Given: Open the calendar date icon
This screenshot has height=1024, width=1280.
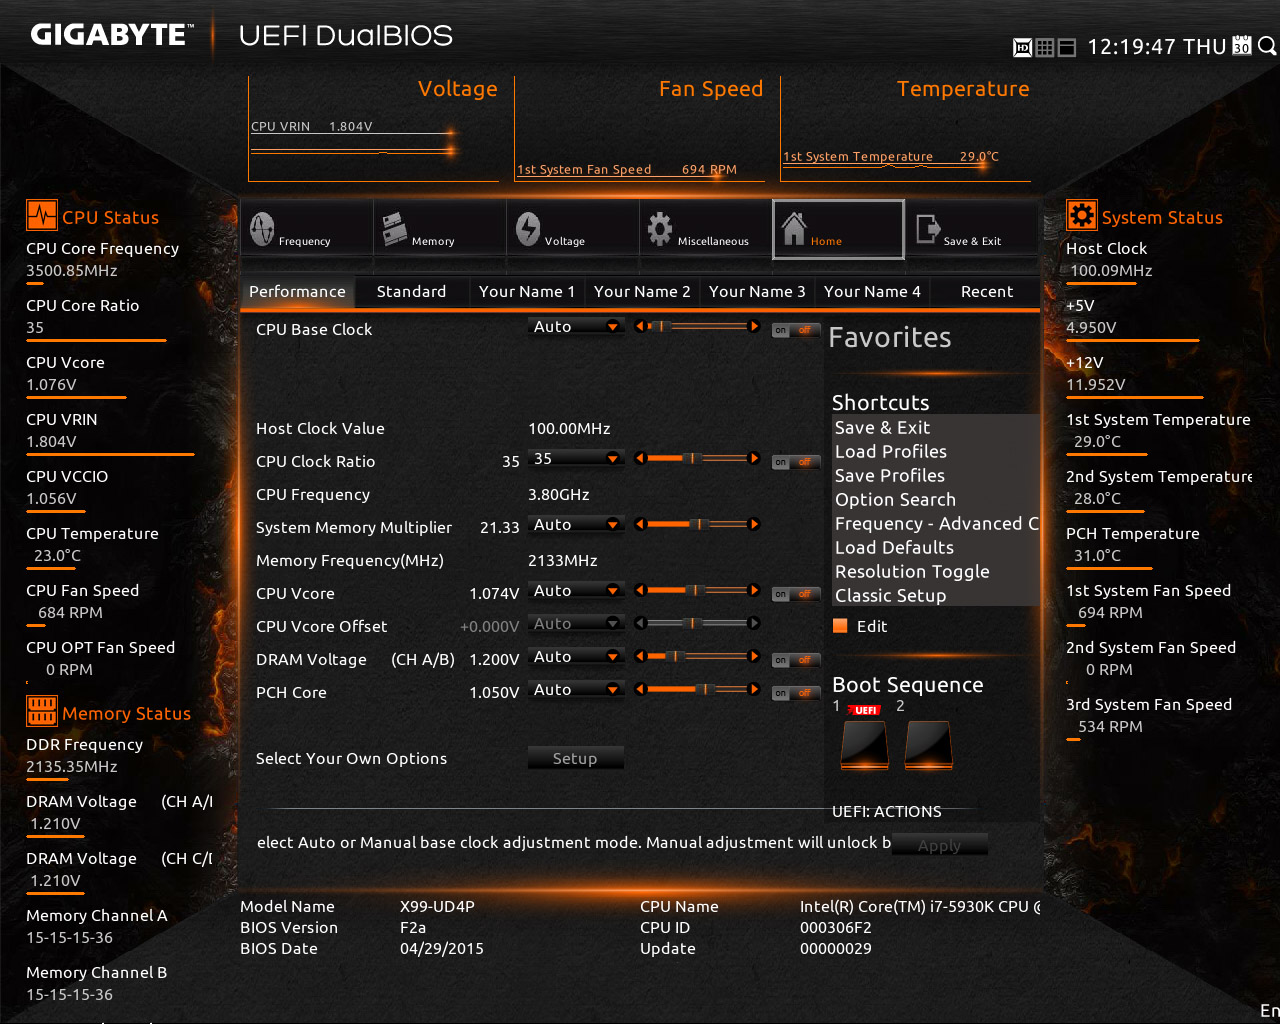Looking at the screenshot, I should pyautogui.click(x=1241, y=46).
